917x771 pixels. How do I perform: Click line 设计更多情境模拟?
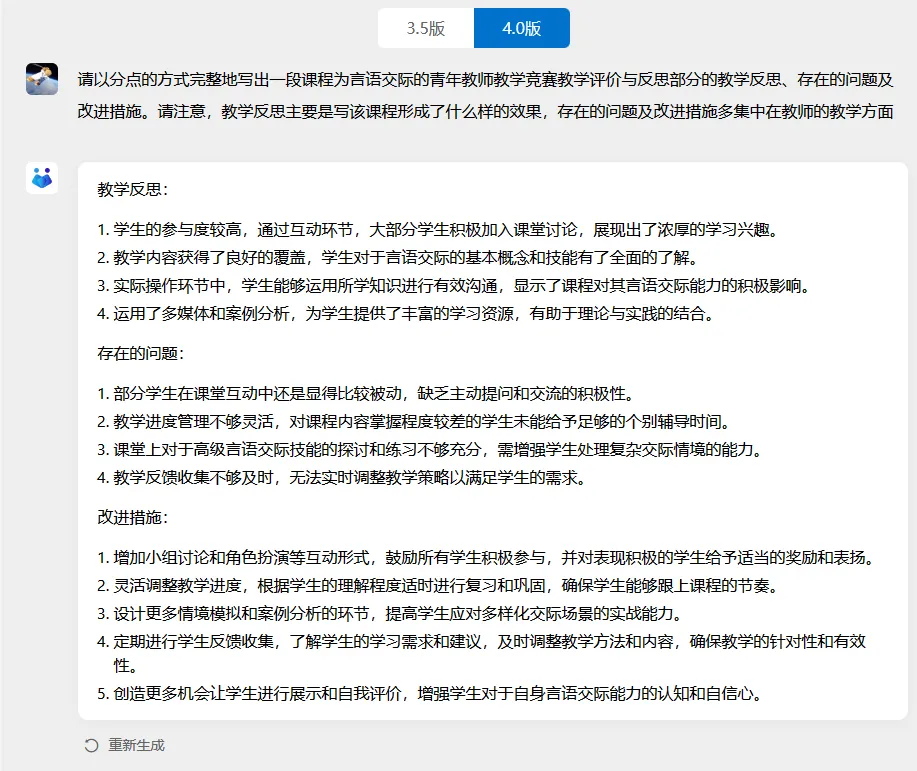pos(391,614)
